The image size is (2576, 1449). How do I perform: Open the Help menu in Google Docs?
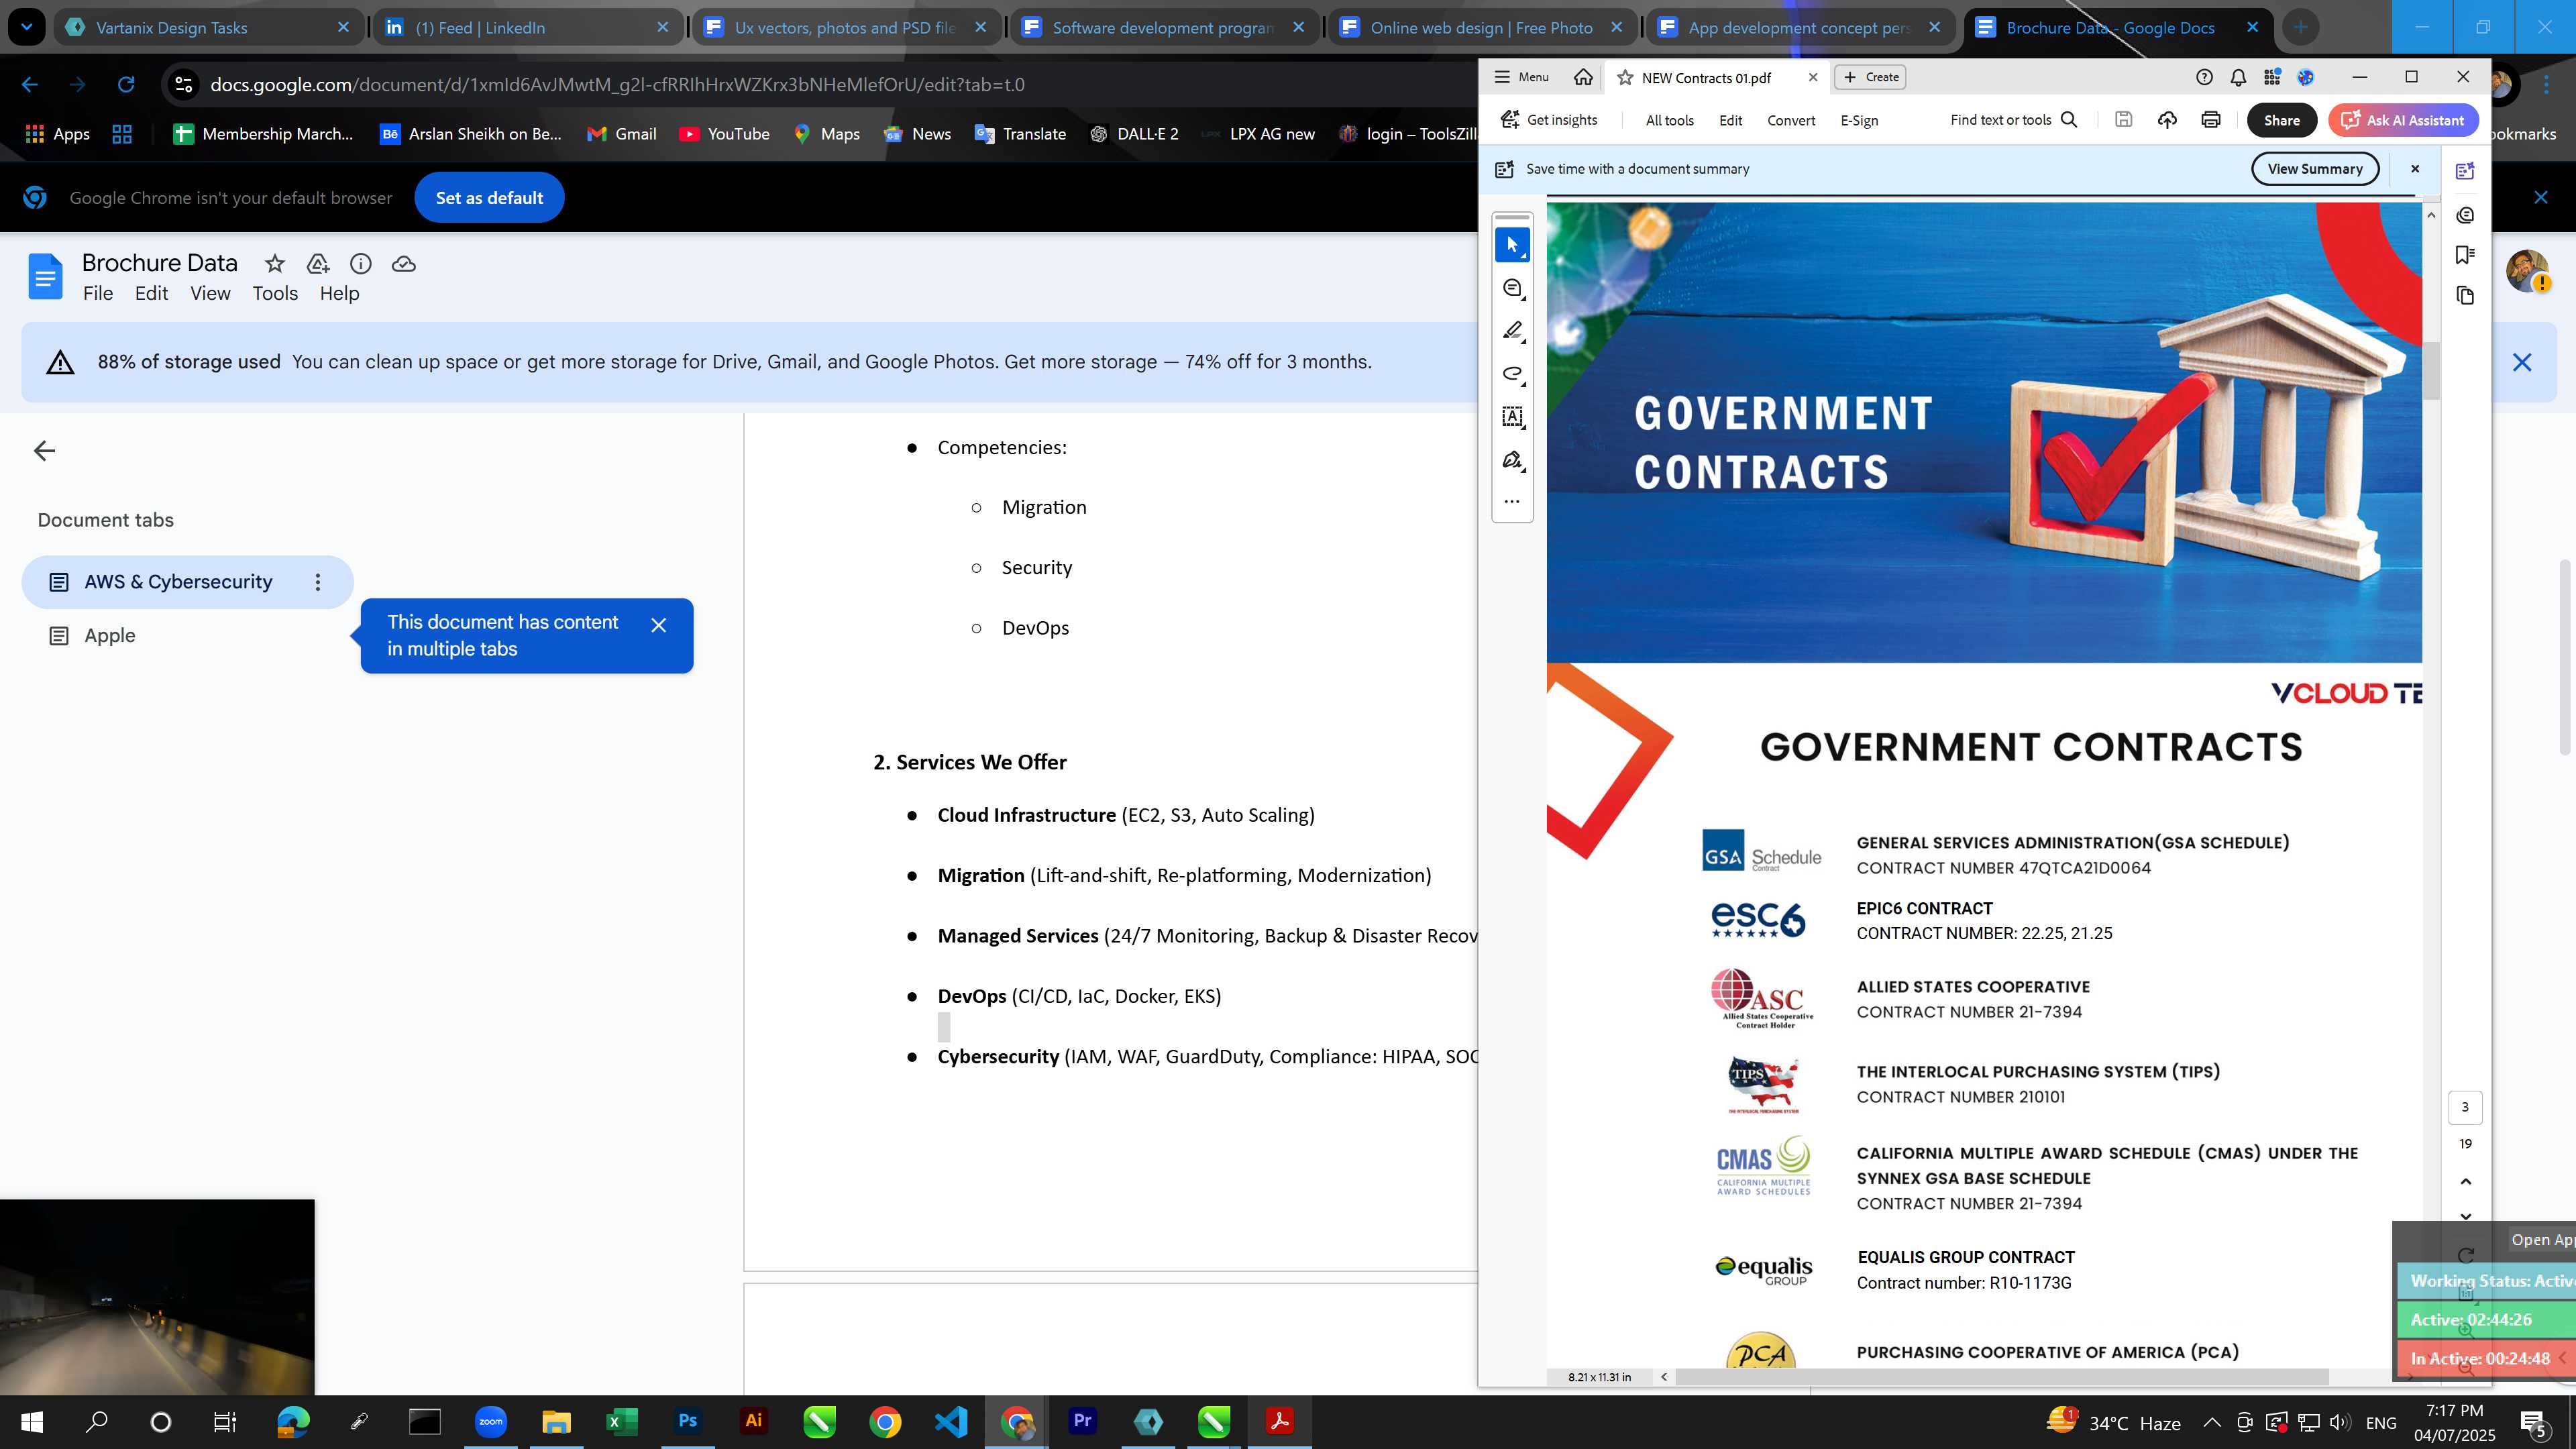(x=339, y=294)
